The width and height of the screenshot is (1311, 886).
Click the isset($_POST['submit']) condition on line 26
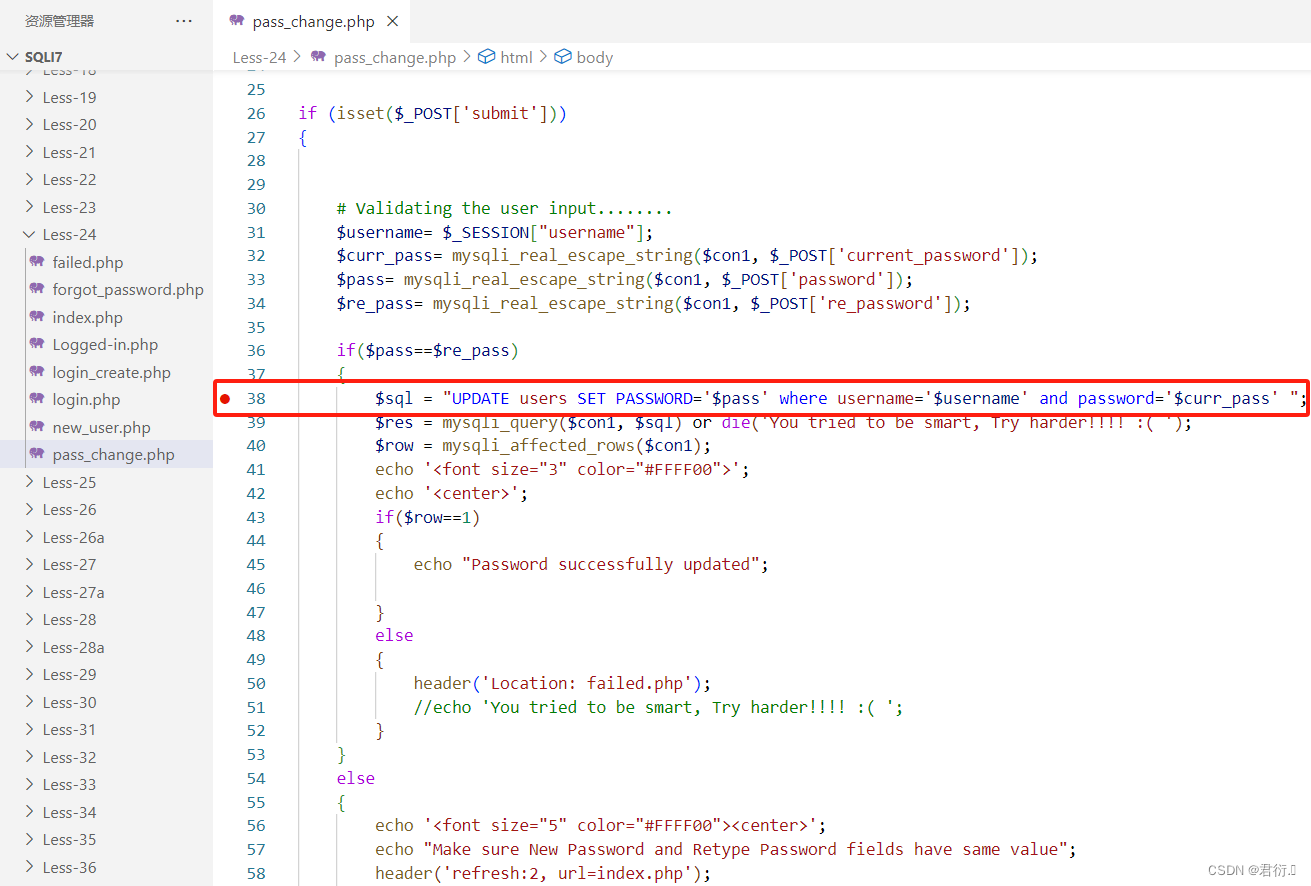(448, 113)
